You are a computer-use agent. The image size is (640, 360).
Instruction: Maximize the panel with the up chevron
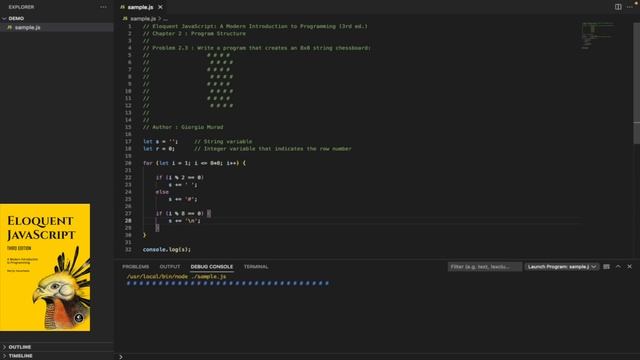point(618,267)
